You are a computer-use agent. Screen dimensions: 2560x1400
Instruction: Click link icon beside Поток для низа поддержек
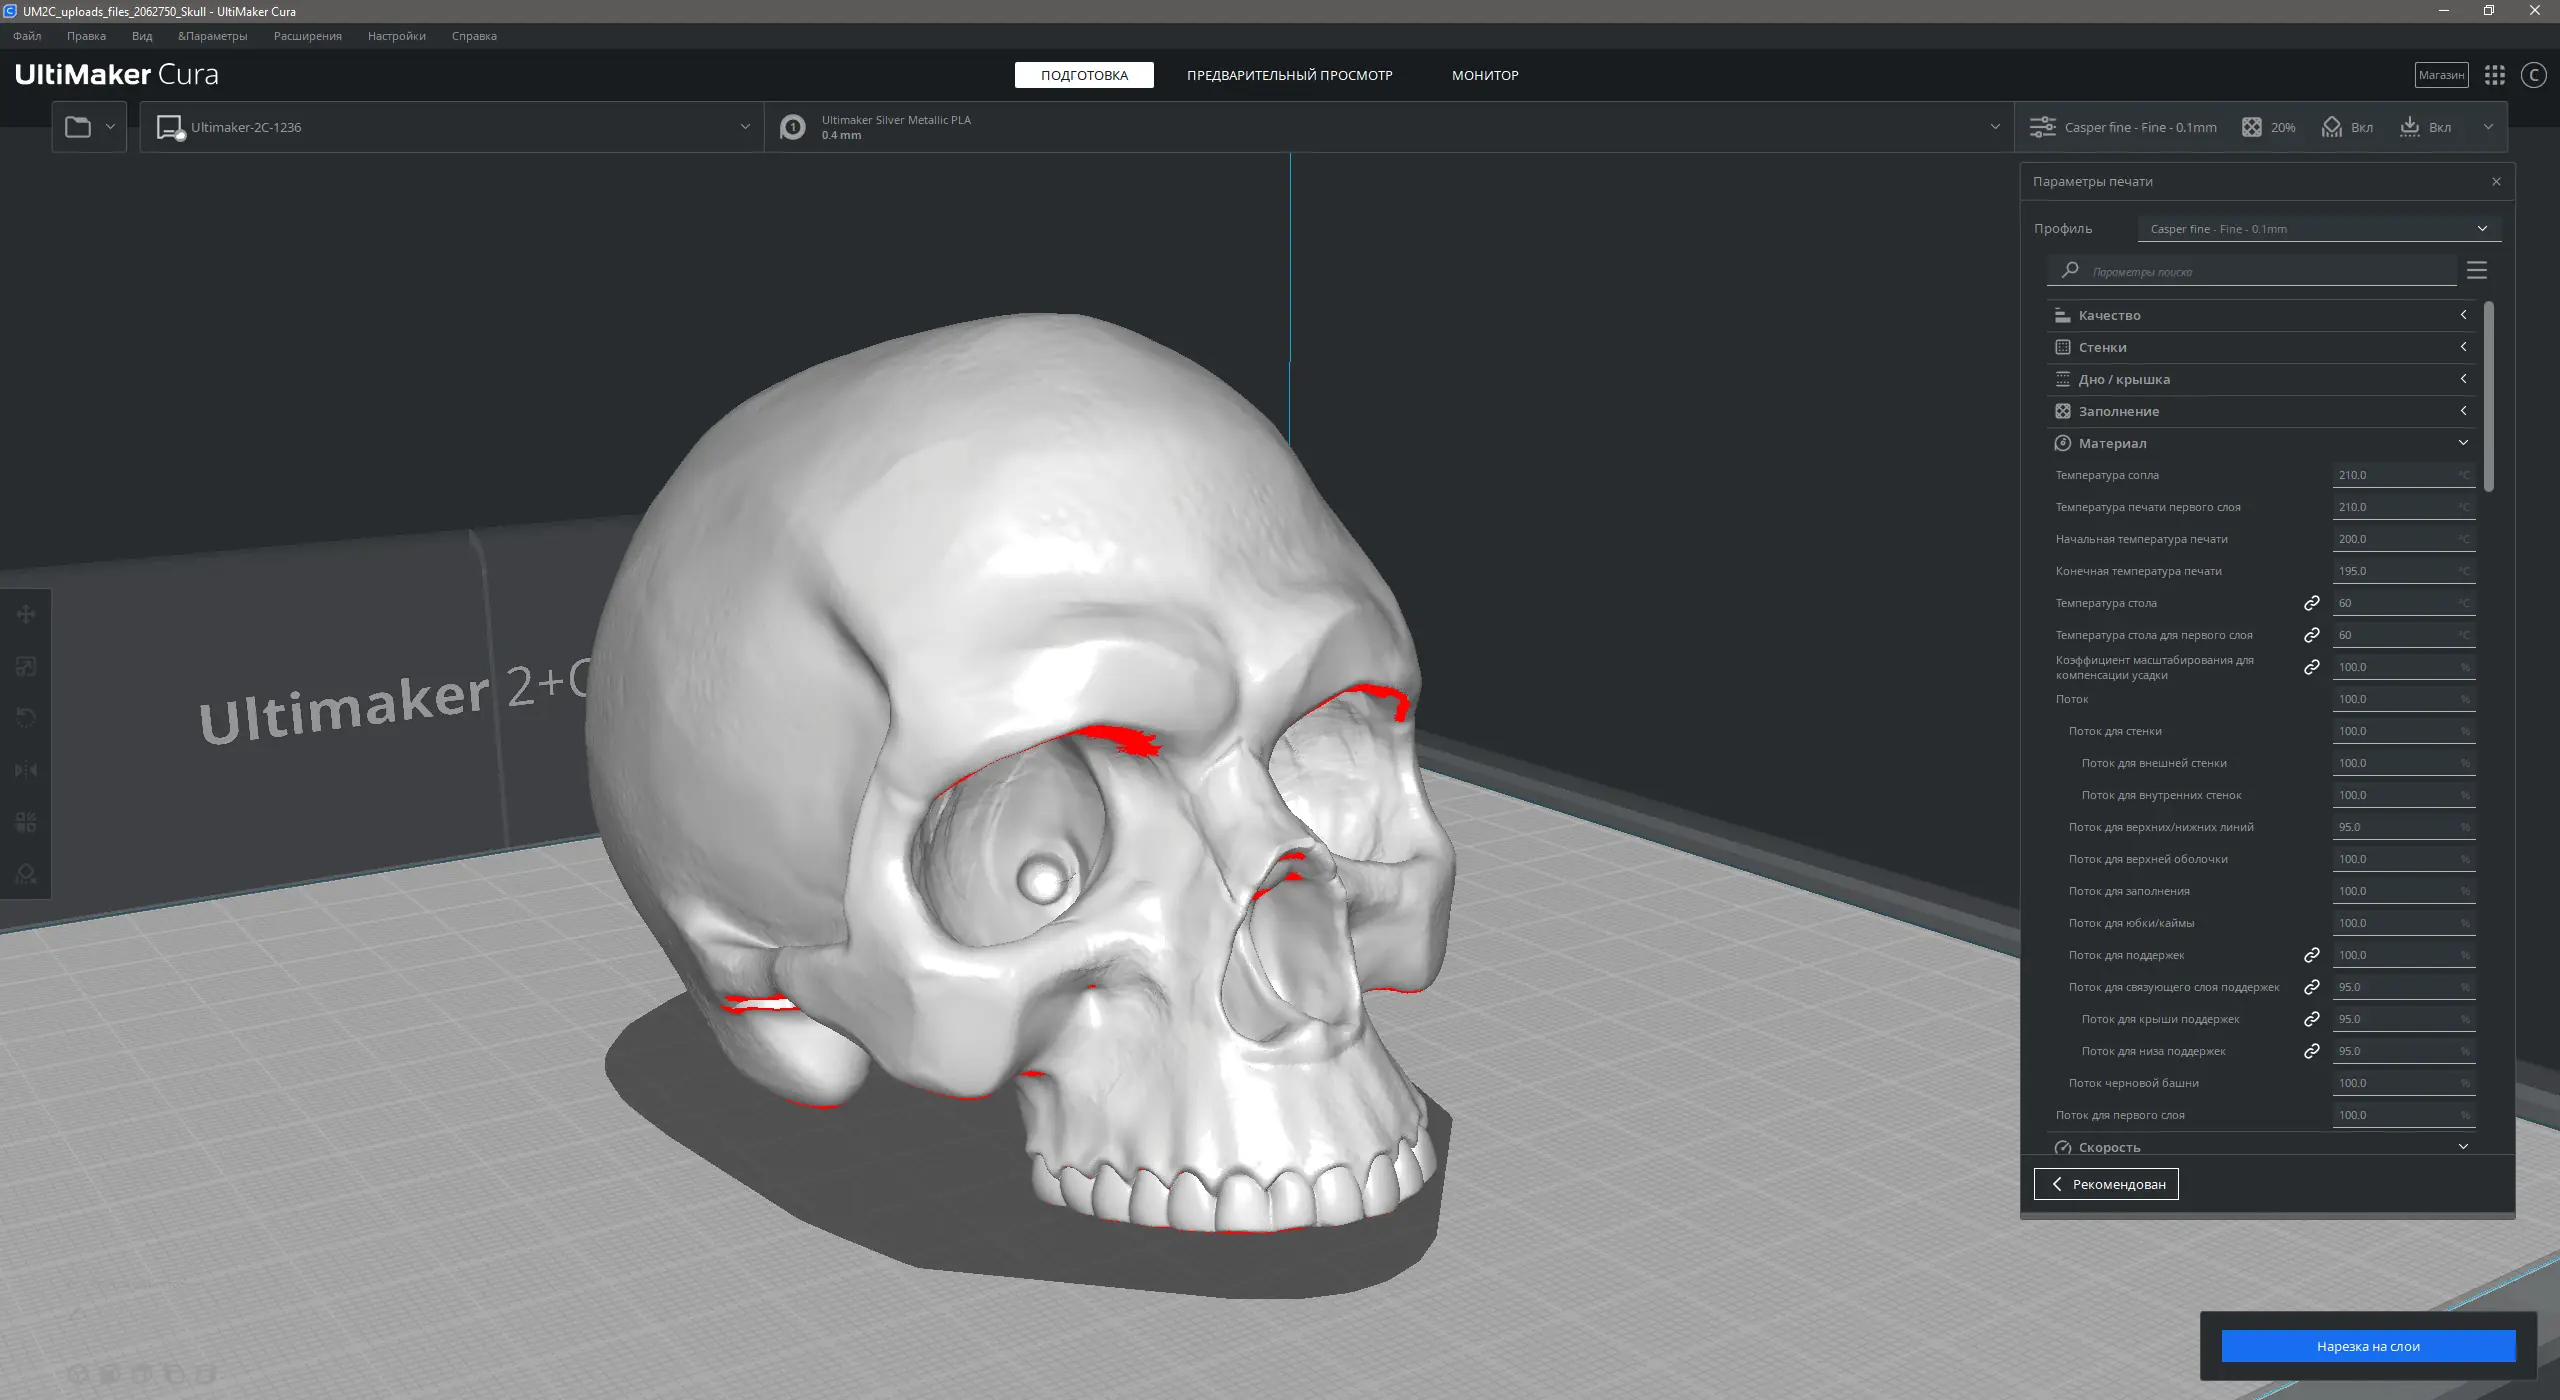click(2312, 1051)
